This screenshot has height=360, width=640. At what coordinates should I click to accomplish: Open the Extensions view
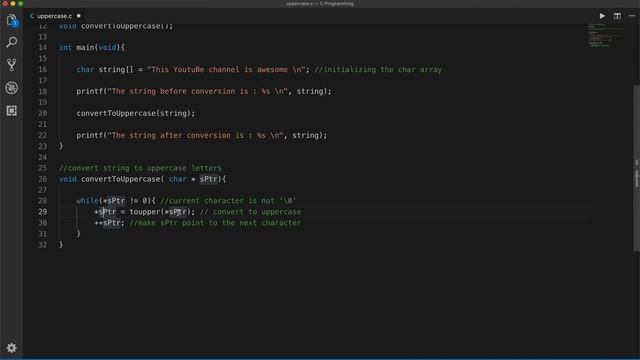[11, 111]
